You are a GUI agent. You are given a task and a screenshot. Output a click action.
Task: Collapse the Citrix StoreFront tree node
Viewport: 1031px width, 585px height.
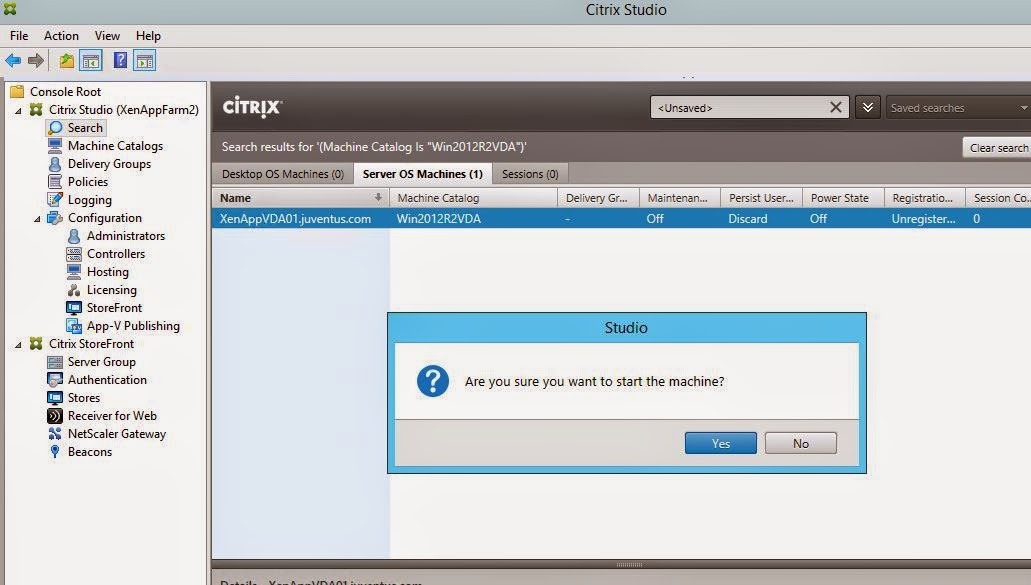[x=18, y=343]
